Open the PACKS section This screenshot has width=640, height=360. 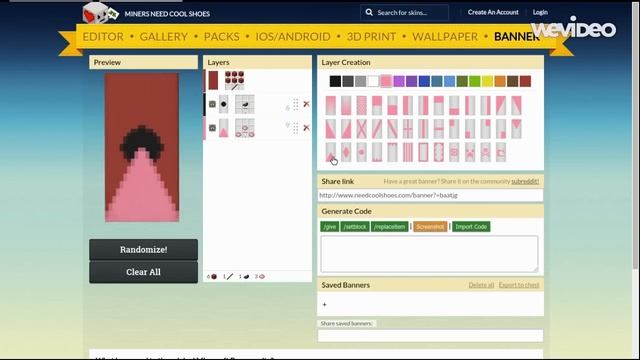222,36
